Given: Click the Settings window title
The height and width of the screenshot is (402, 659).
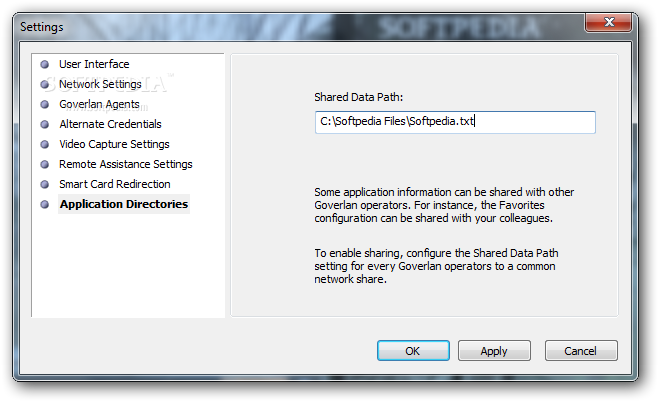Looking at the screenshot, I should click(x=42, y=27).
